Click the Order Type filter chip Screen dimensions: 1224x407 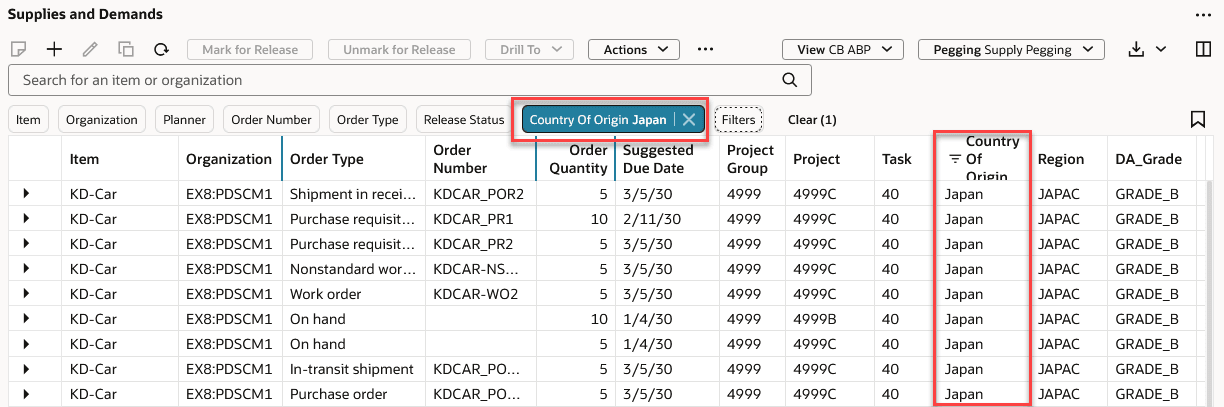pos(368,120)
